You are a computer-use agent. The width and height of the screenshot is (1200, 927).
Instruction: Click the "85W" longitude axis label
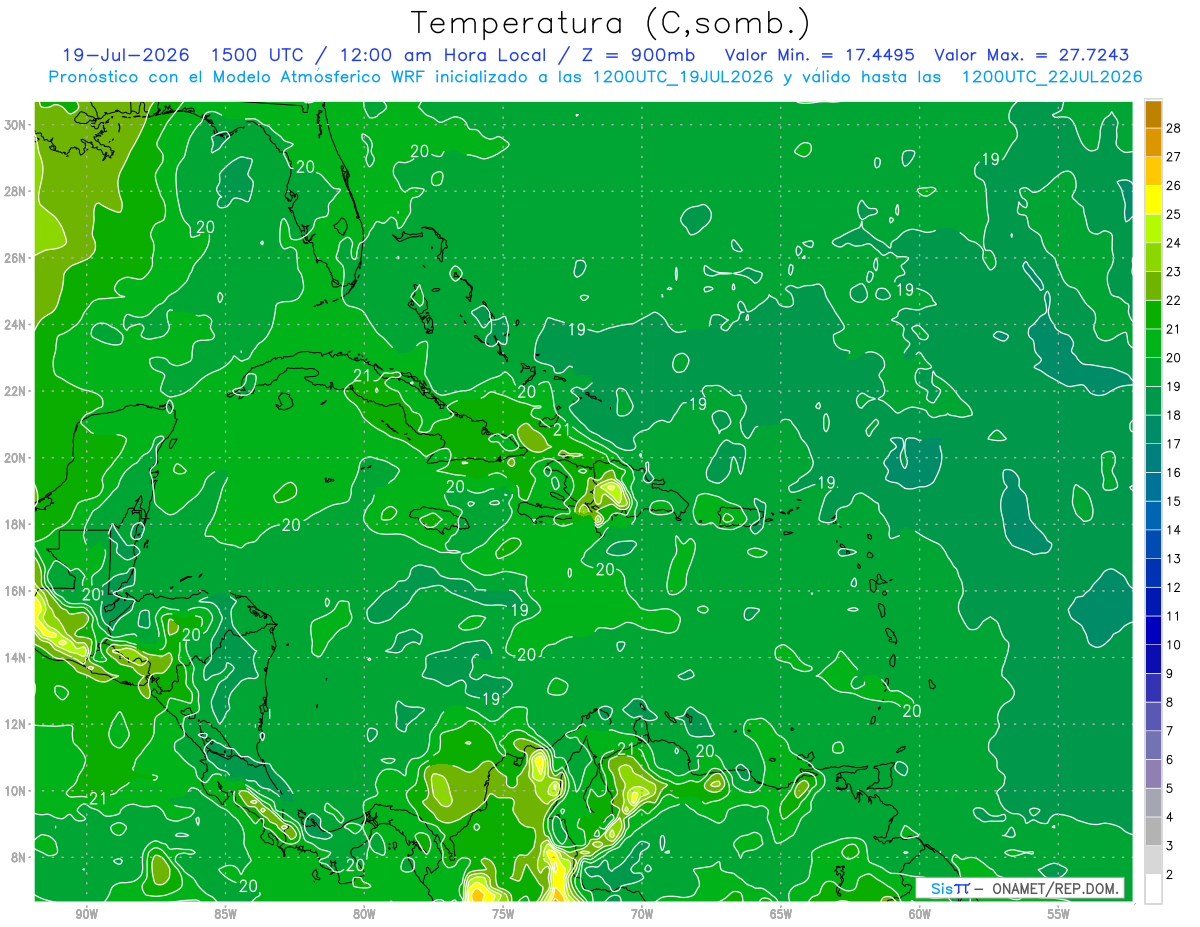click(x=225, y=914)
